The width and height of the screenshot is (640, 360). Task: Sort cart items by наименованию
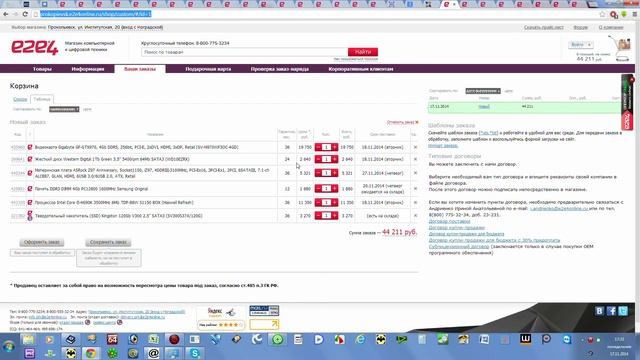pos(64,109)
